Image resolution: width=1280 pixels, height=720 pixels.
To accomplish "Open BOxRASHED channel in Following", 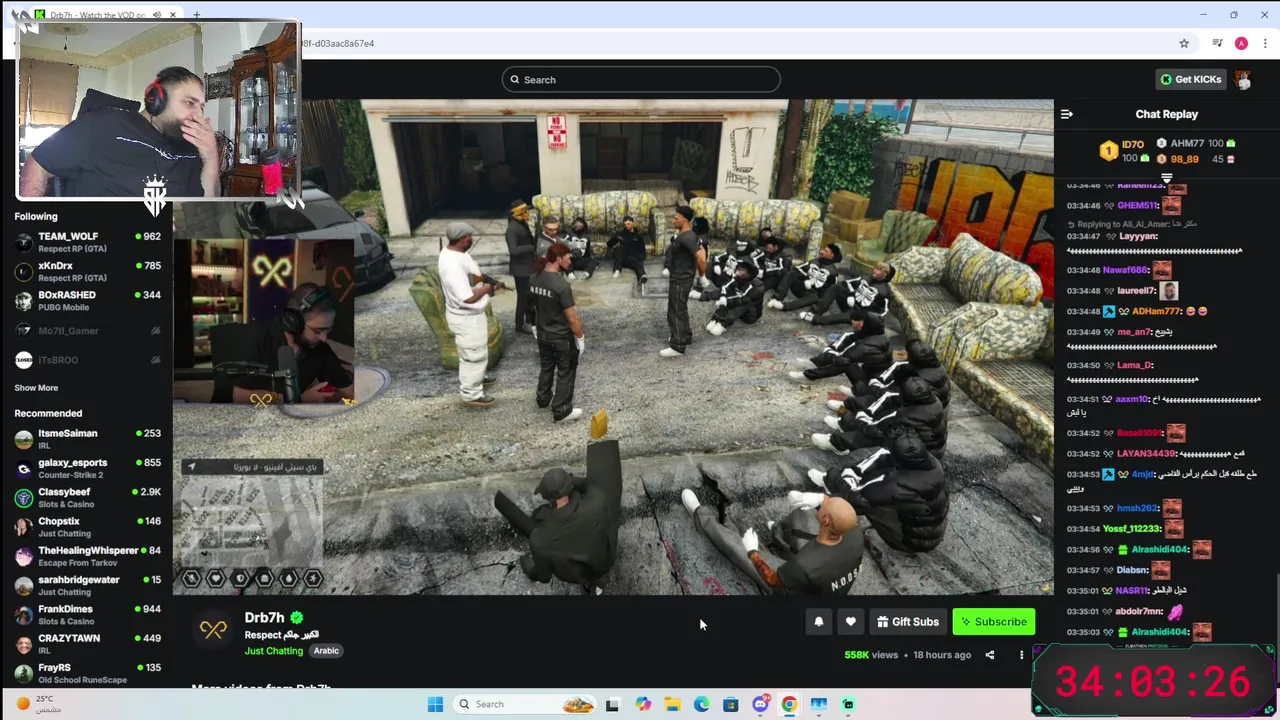I will [88, 300].
